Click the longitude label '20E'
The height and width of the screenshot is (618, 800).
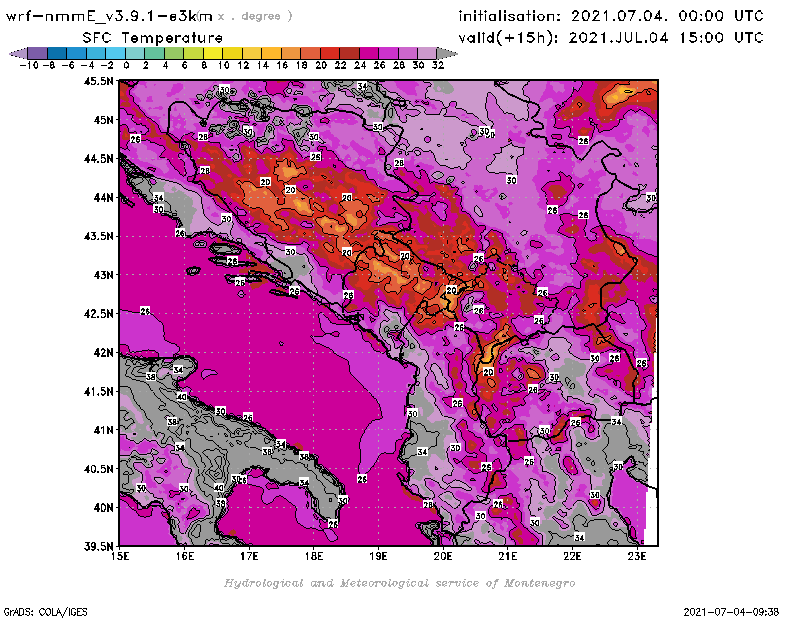coord(443,556)
